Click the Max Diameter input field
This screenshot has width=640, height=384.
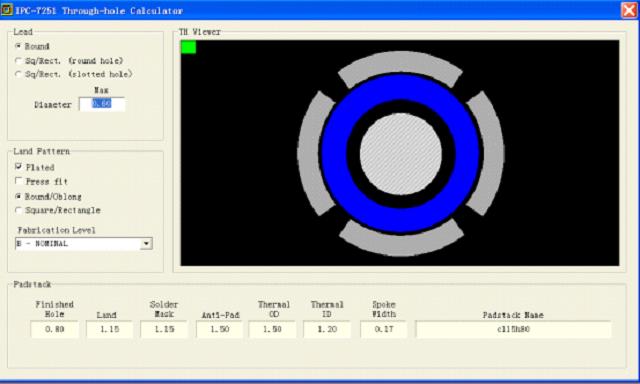click(x=102, y=104)
